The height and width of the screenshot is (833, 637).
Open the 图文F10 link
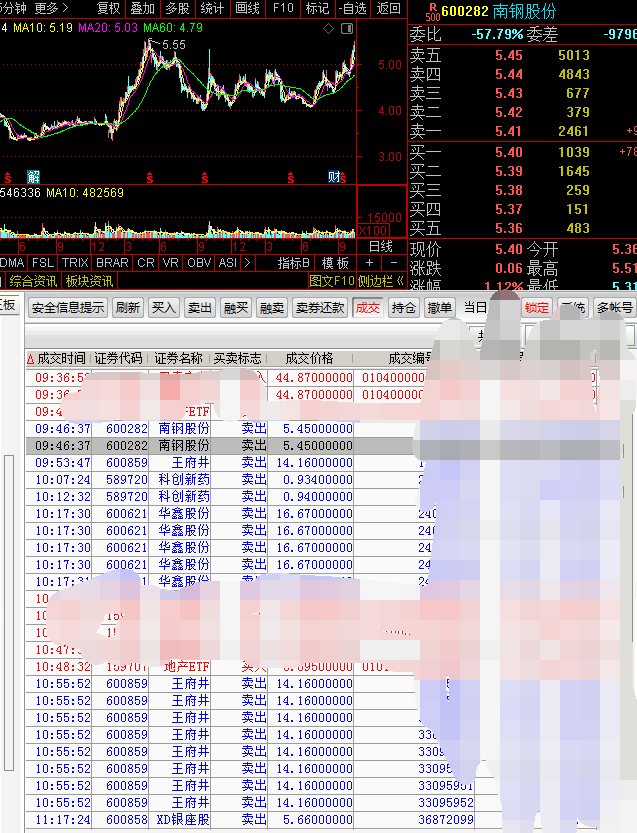[331, 281]
